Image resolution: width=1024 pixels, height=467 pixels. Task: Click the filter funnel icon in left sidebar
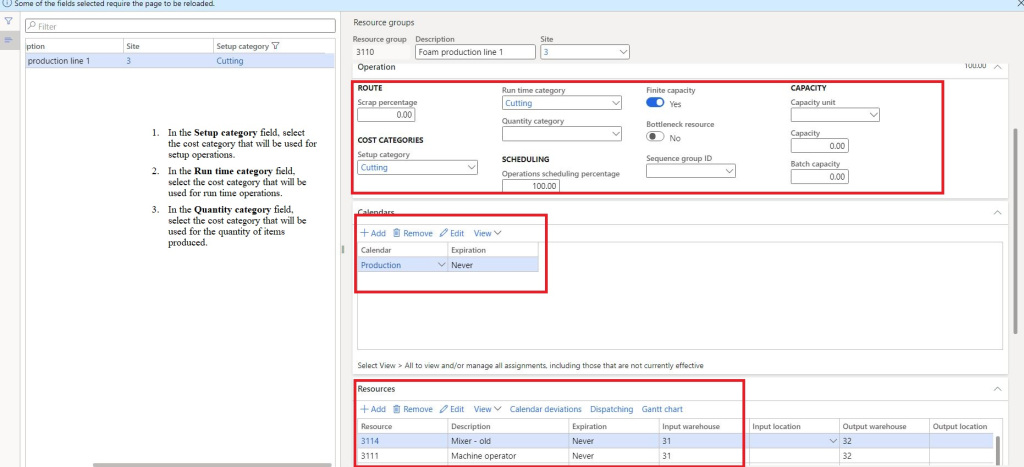tap(9, 21)
